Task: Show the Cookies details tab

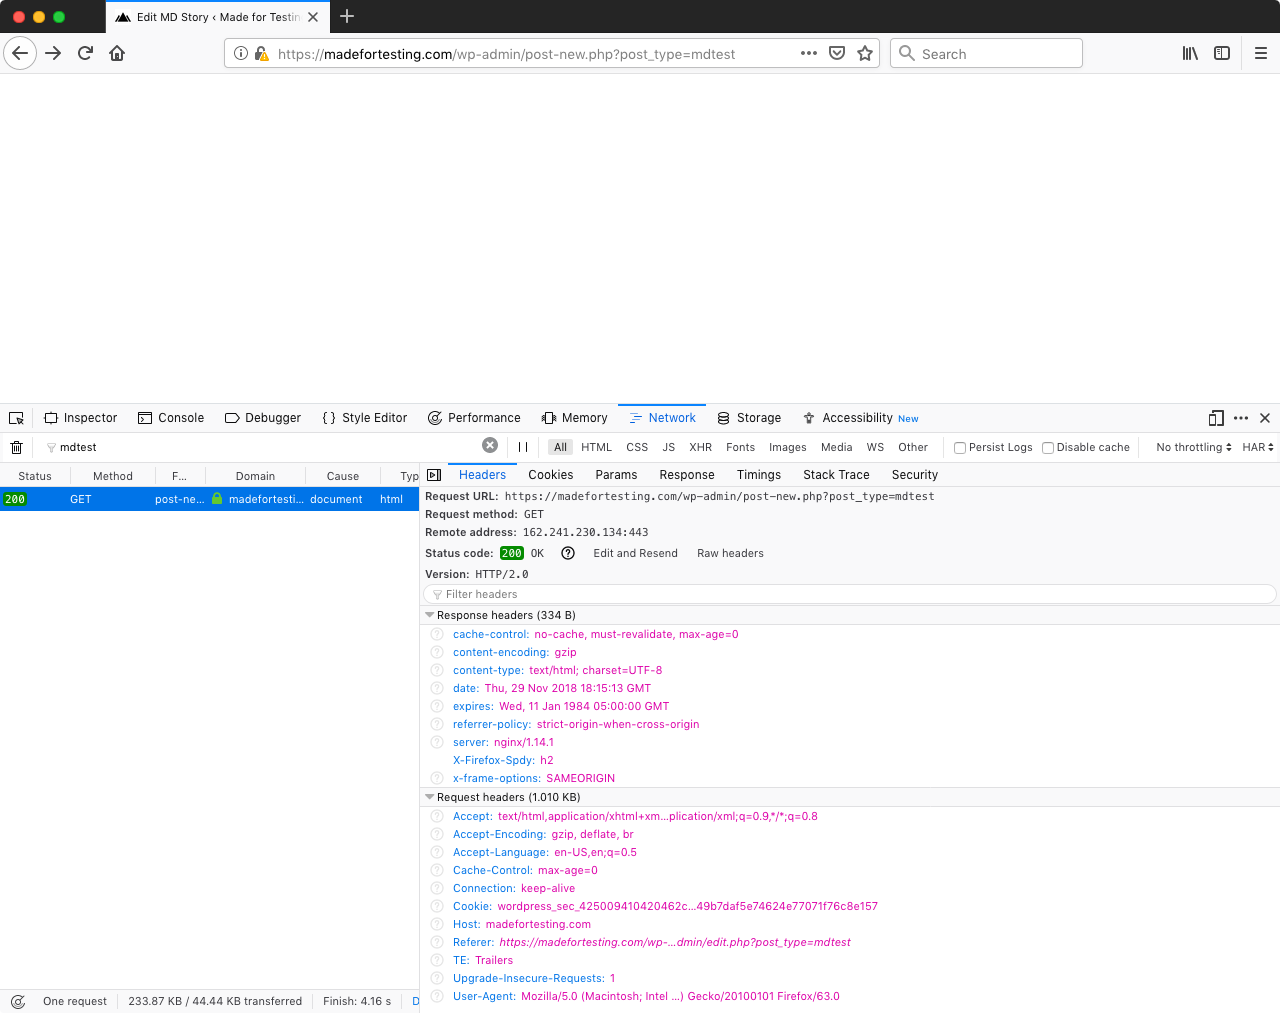Action: tap(551, 475)
